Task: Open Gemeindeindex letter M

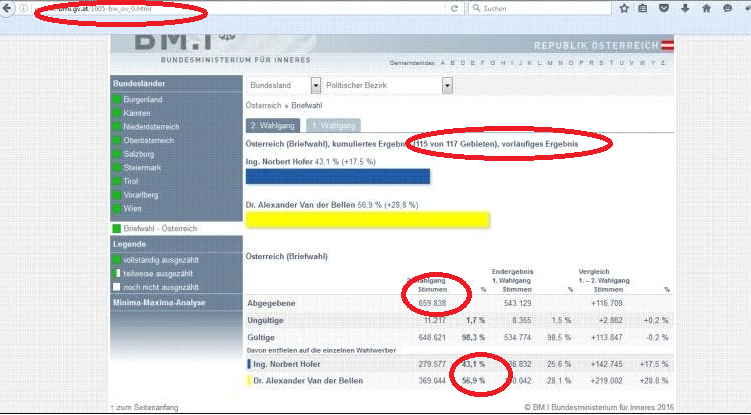Action: point(549,63)
